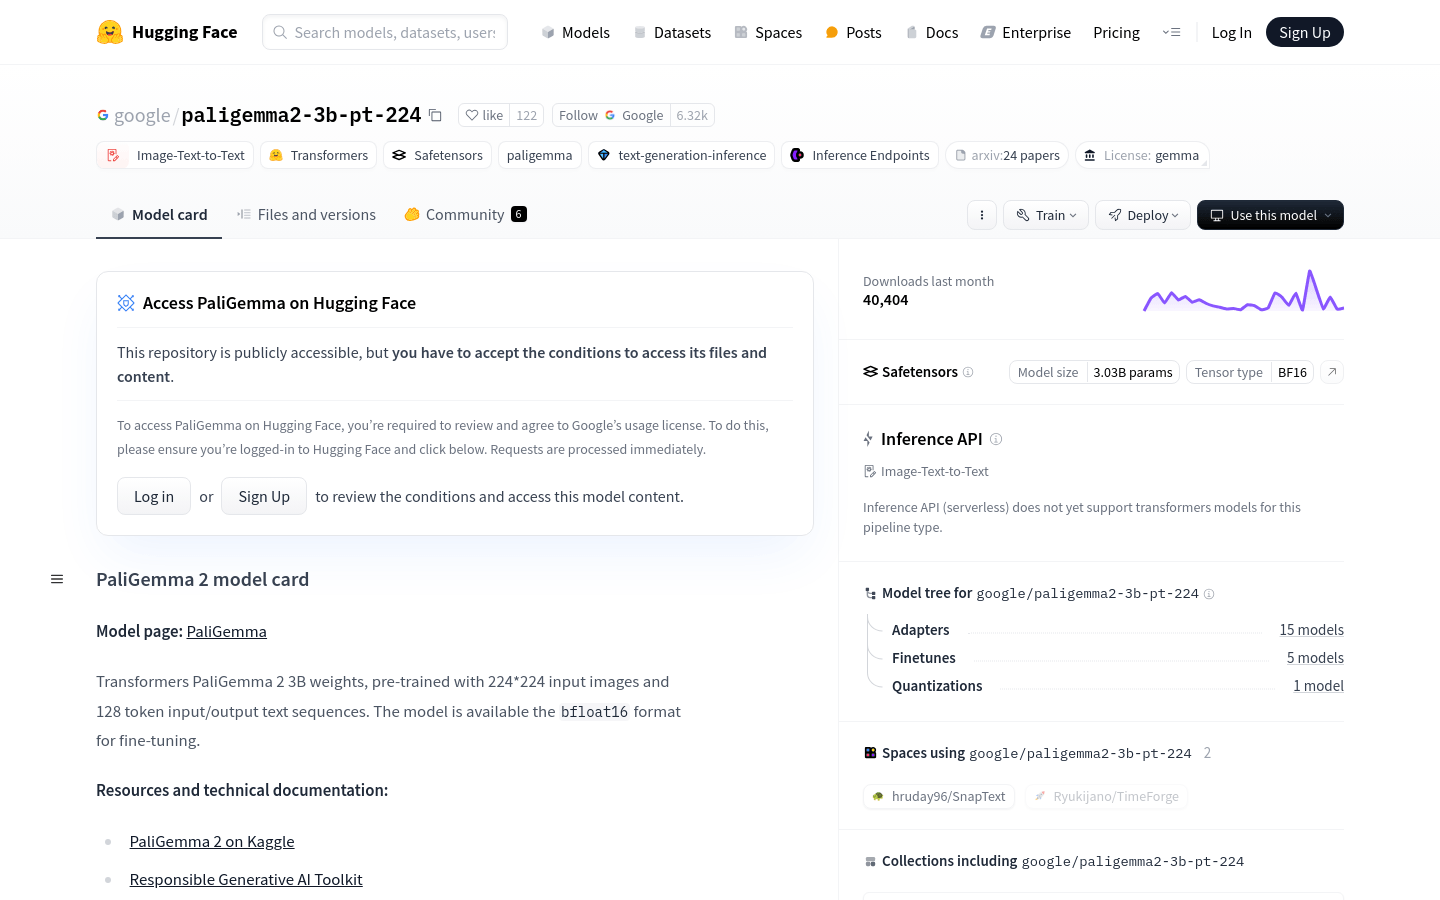Open safetensors details arrow icon
The width and height of the screenshot is (1440, 900).
(x=1332, y=372)
